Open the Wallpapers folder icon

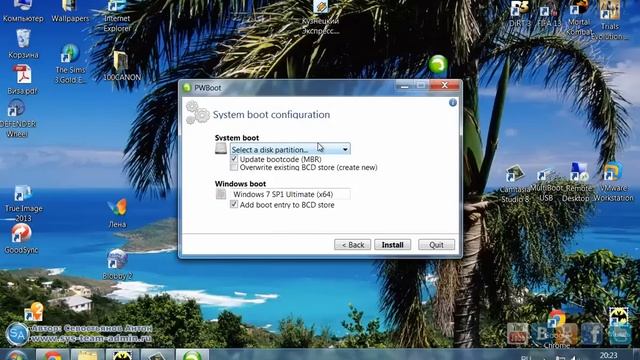70,11
